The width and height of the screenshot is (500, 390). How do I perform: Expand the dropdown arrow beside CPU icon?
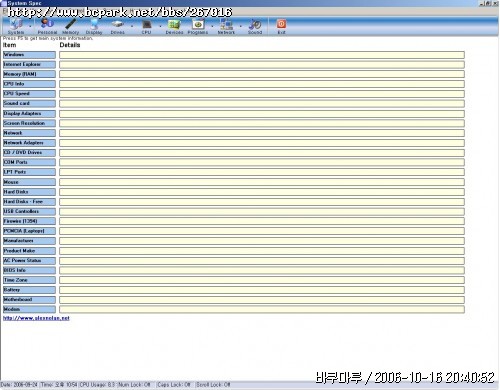(x=160, y=26)
